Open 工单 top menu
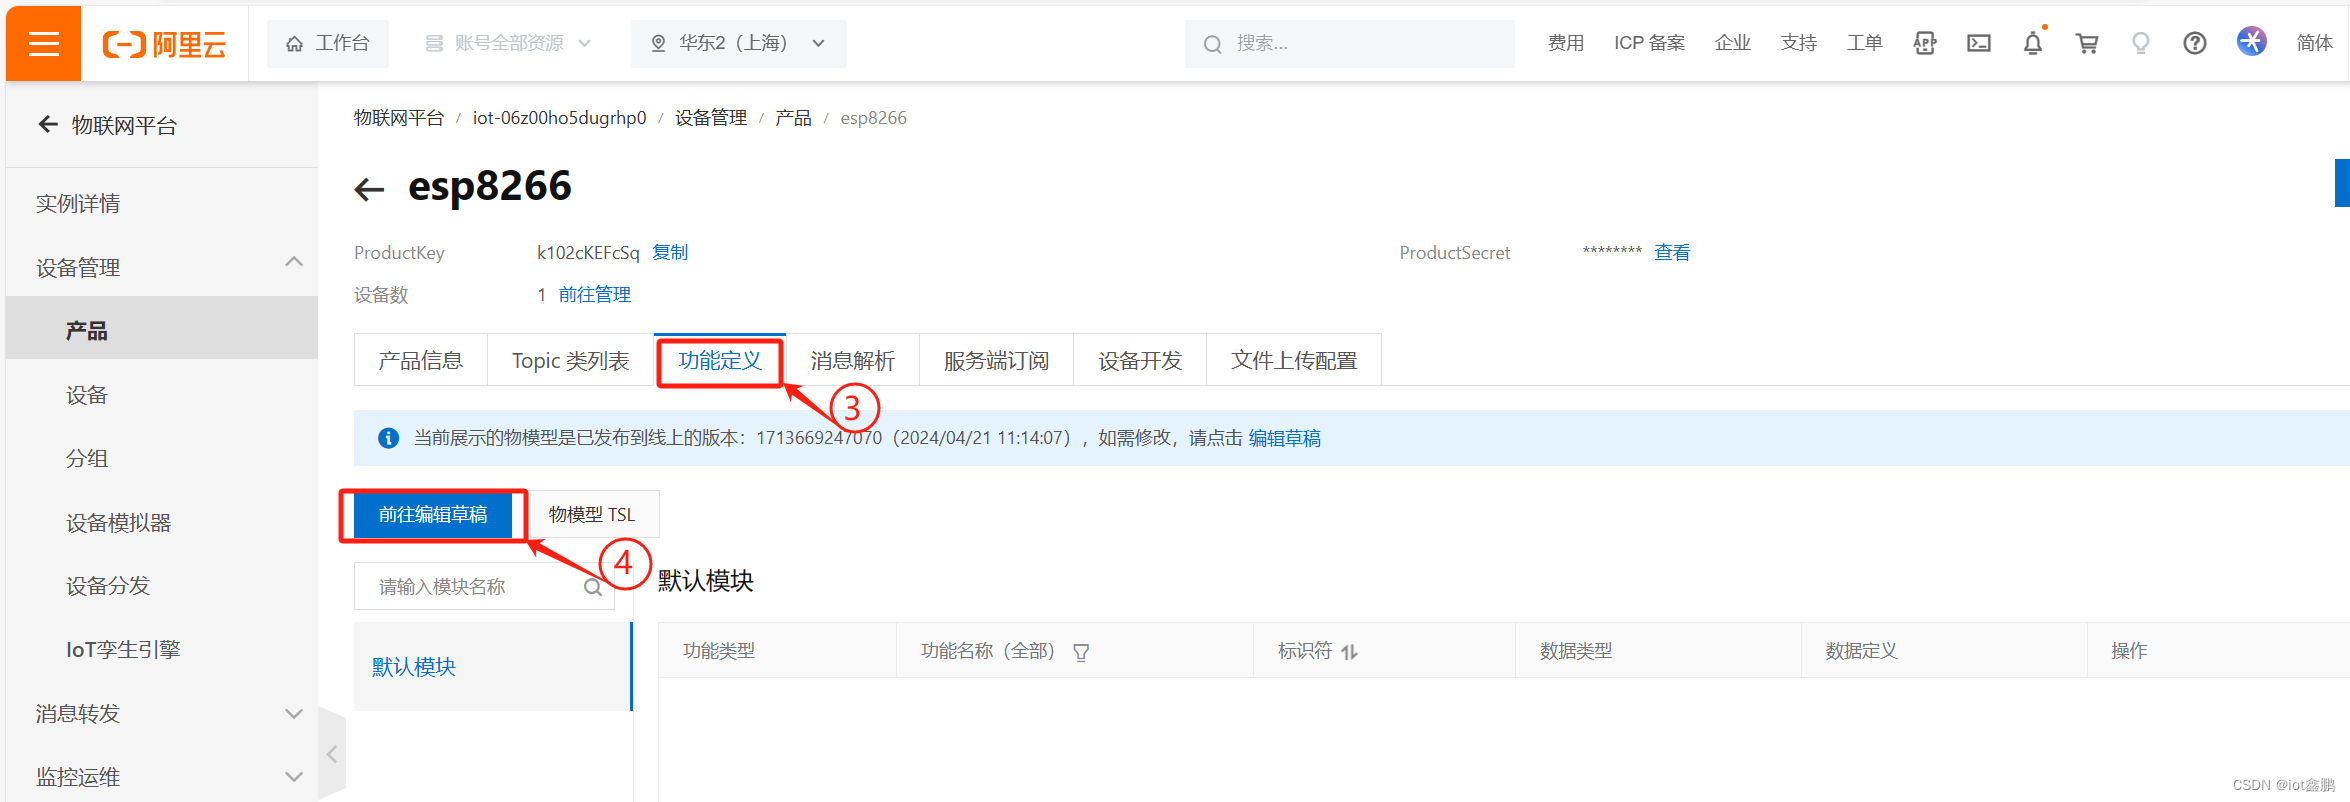 point(1865,43)
